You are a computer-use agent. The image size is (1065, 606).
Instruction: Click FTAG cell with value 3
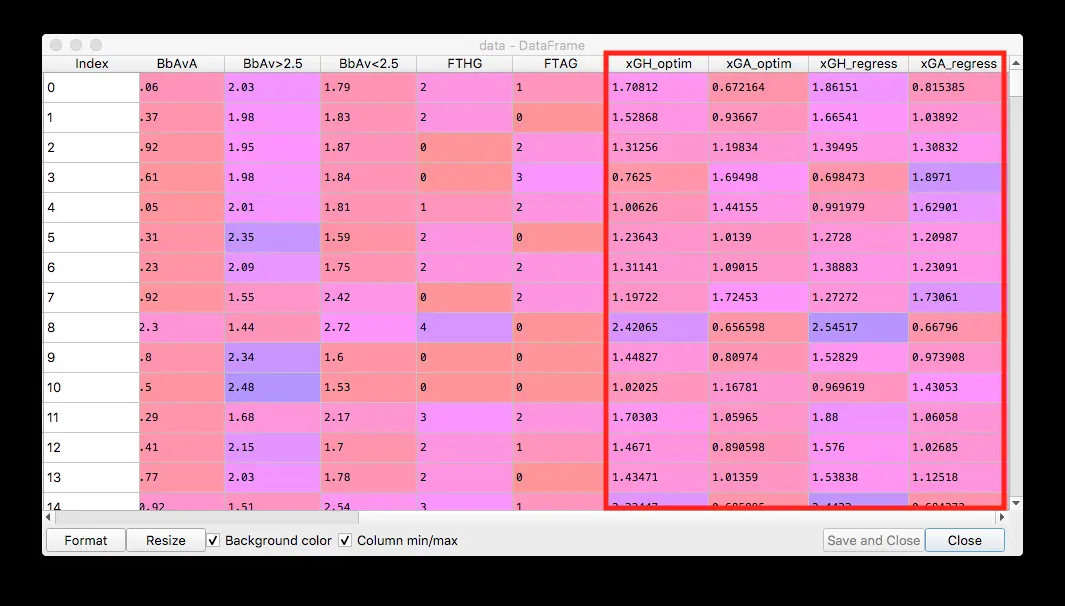pyautogui.click(x=560, y=177)
